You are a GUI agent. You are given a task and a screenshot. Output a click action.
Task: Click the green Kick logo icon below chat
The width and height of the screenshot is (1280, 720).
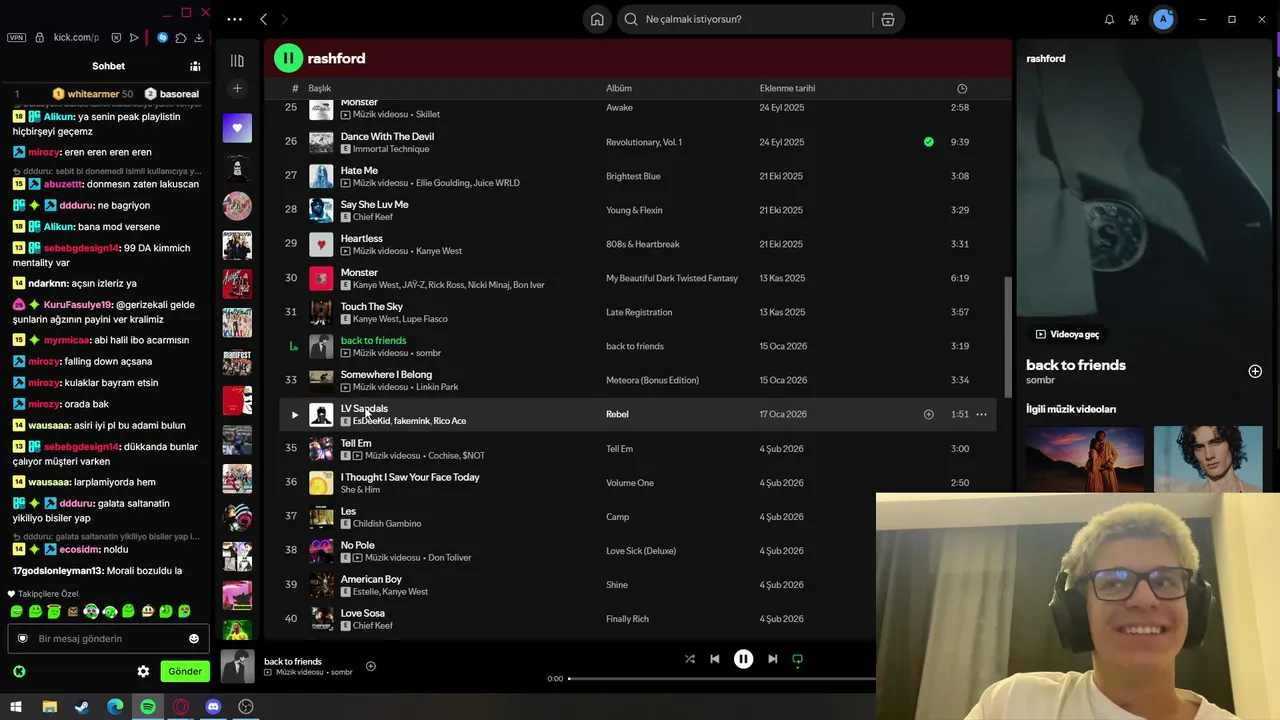point(19,671)
